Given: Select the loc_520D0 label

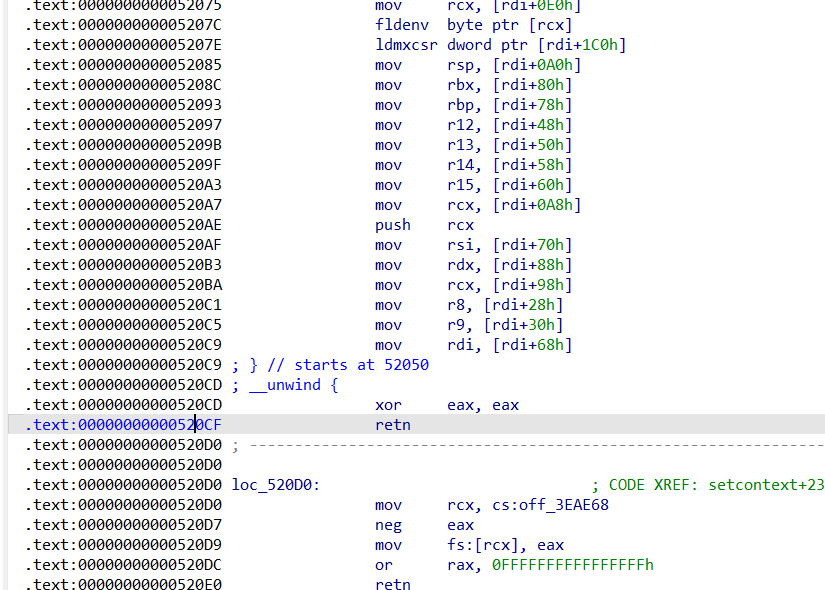Looking at the screenshot, I should tap(275, 485).
